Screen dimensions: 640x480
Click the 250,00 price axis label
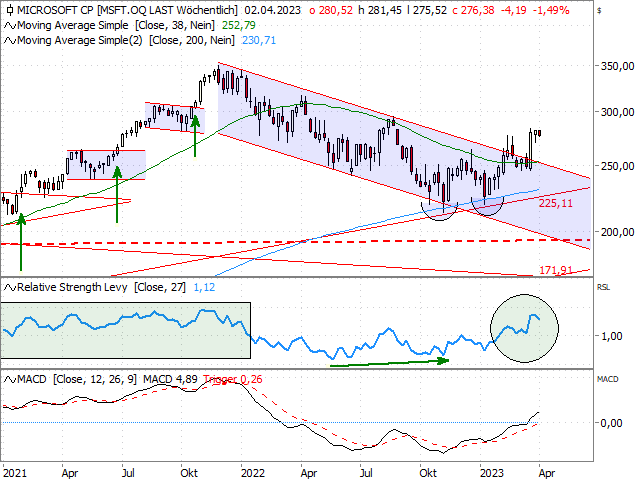617,167
